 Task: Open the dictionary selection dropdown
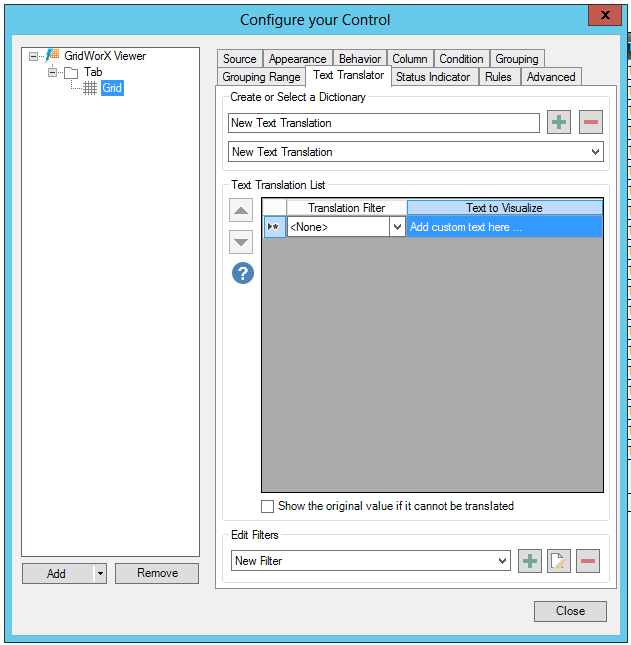point(595,152)
